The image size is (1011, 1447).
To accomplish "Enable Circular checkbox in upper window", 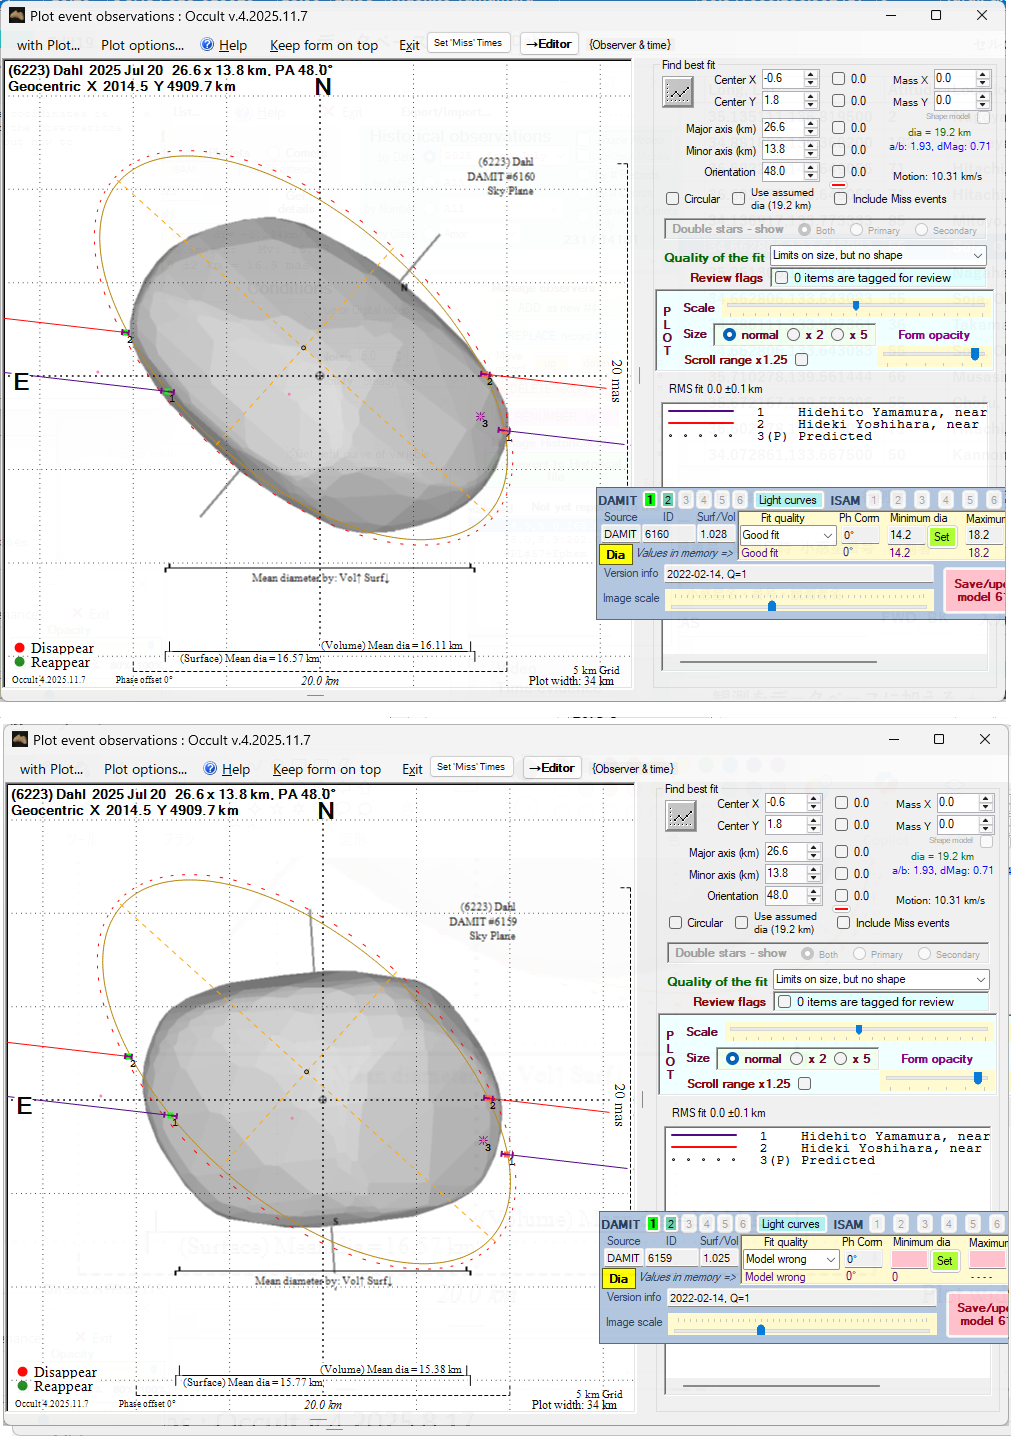I will click(673, 199).
